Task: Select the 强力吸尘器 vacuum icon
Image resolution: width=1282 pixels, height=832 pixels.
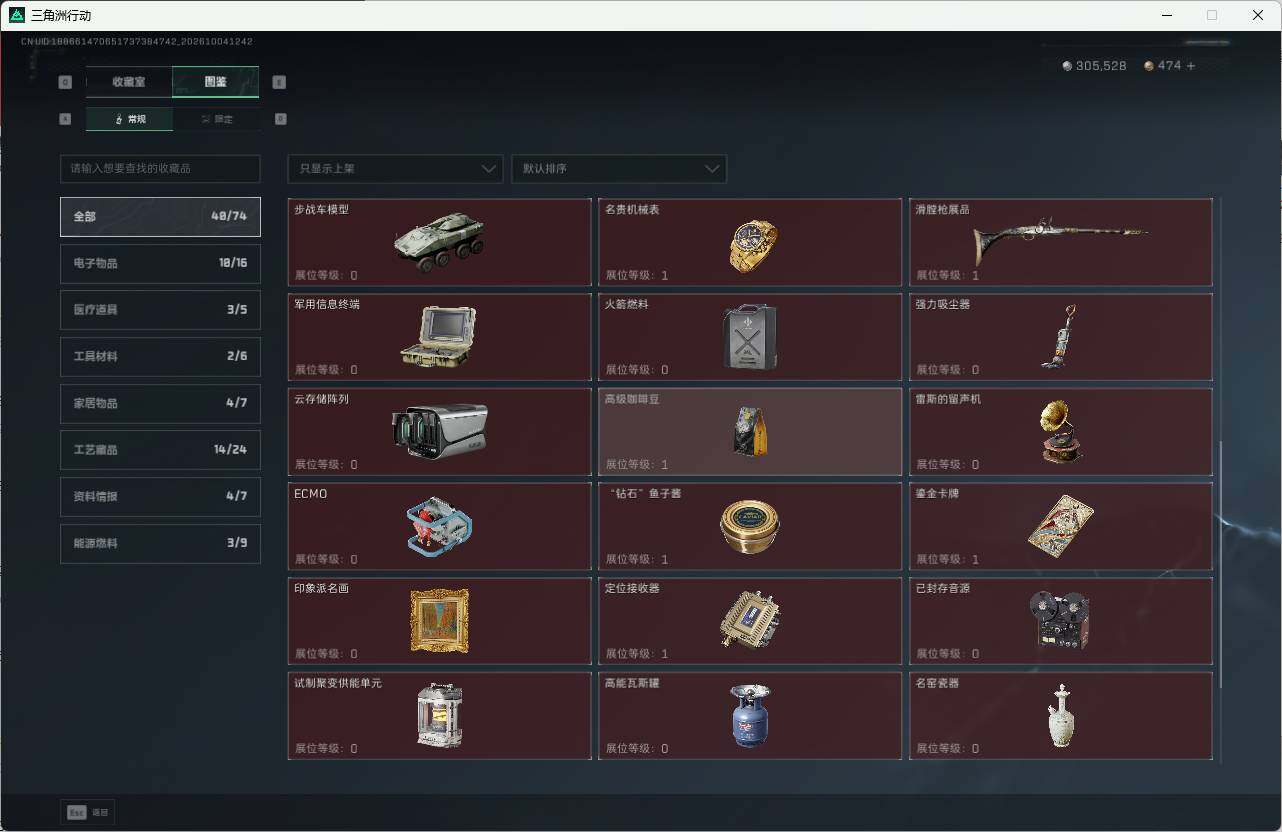Action: [1060, 337]
